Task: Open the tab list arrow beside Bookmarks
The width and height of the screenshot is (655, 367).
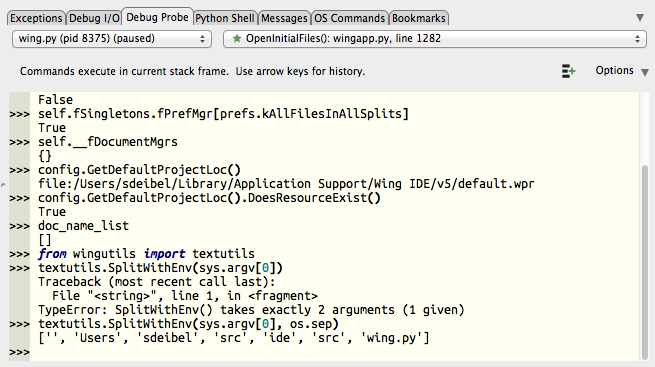Action: pyautogui.click(x=640, y=18)
